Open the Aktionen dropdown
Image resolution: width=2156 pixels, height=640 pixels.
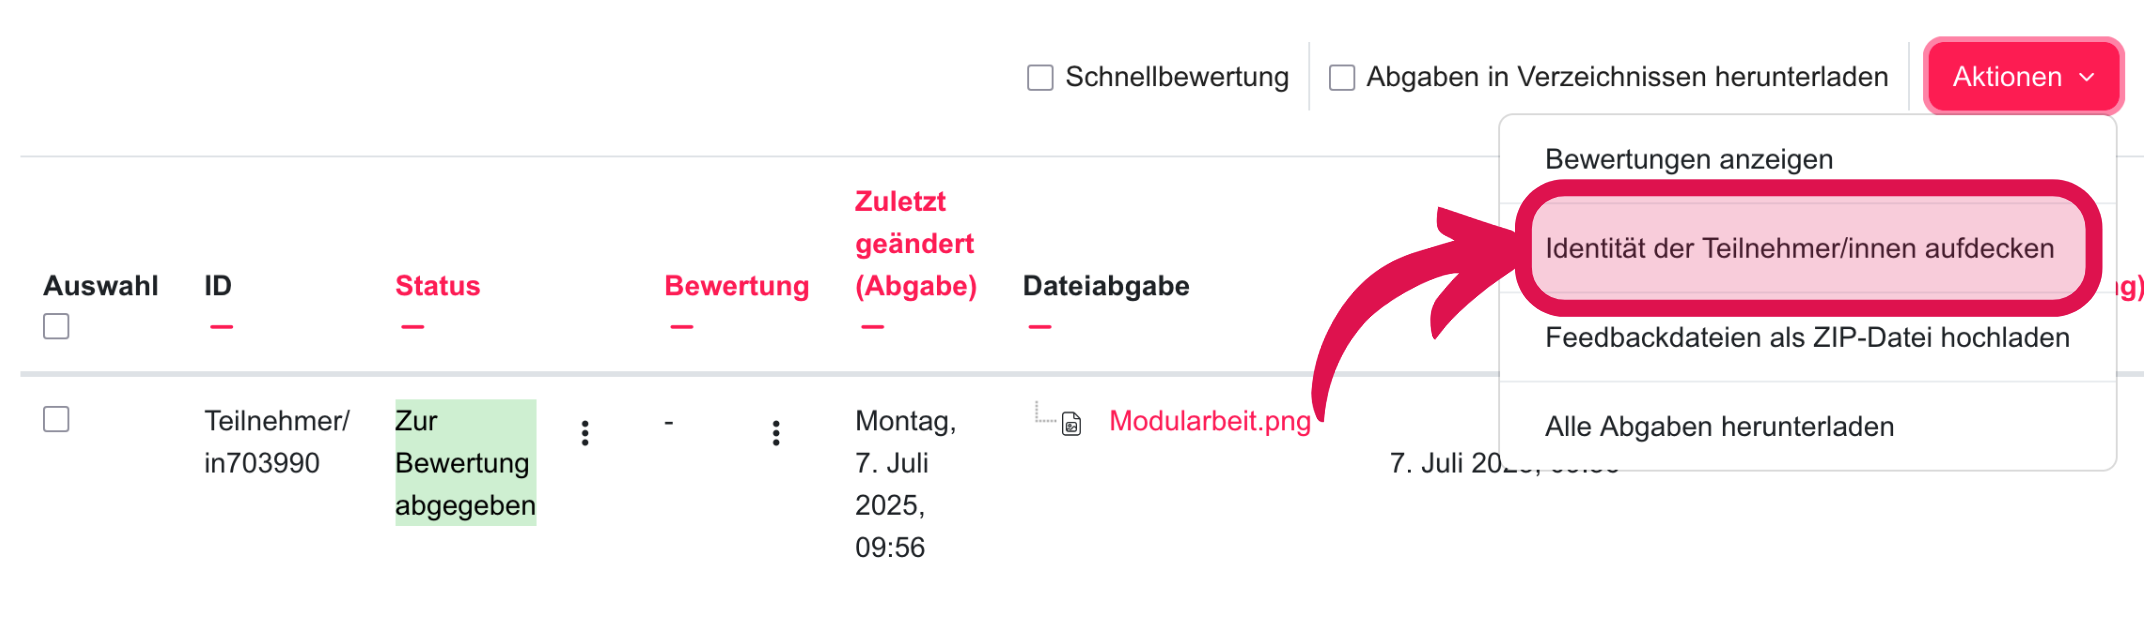point(2022,77)
